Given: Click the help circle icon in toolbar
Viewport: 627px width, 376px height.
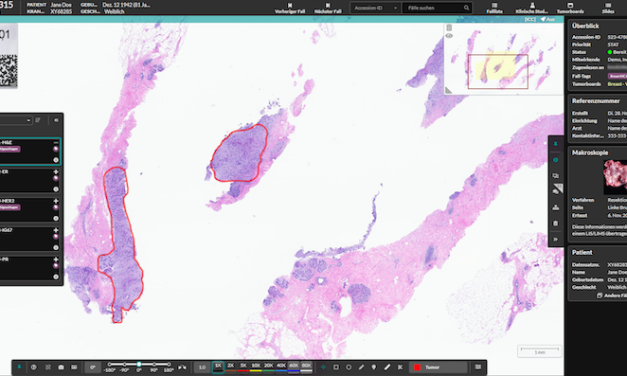Looking at the screenshot, I should (x=34, y=367).
